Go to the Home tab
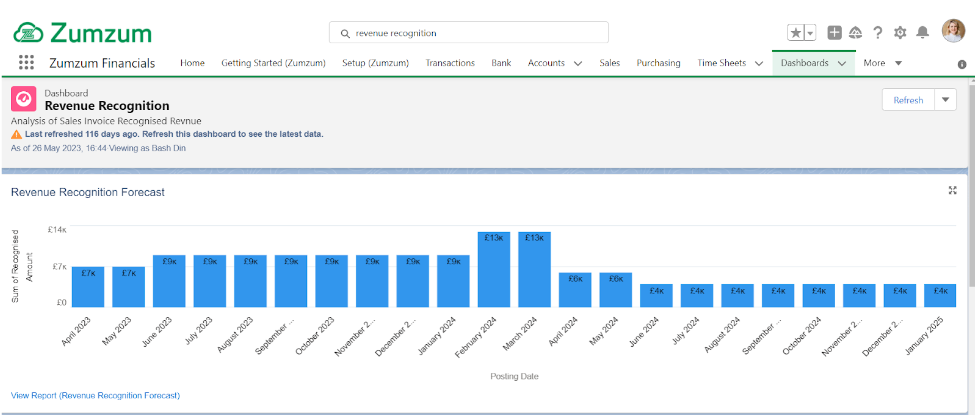975x415 pixels. pyautogui.click(x=192, y=63)
